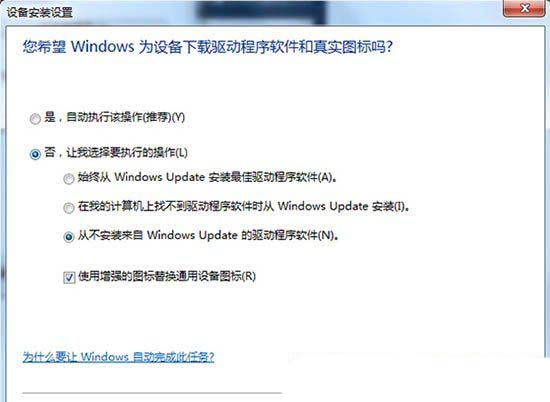550x402 pixels.
Task: Select the 否，让我选择要执行的操作 radio button
Action: pyautogui.click(x=35, y=154)
